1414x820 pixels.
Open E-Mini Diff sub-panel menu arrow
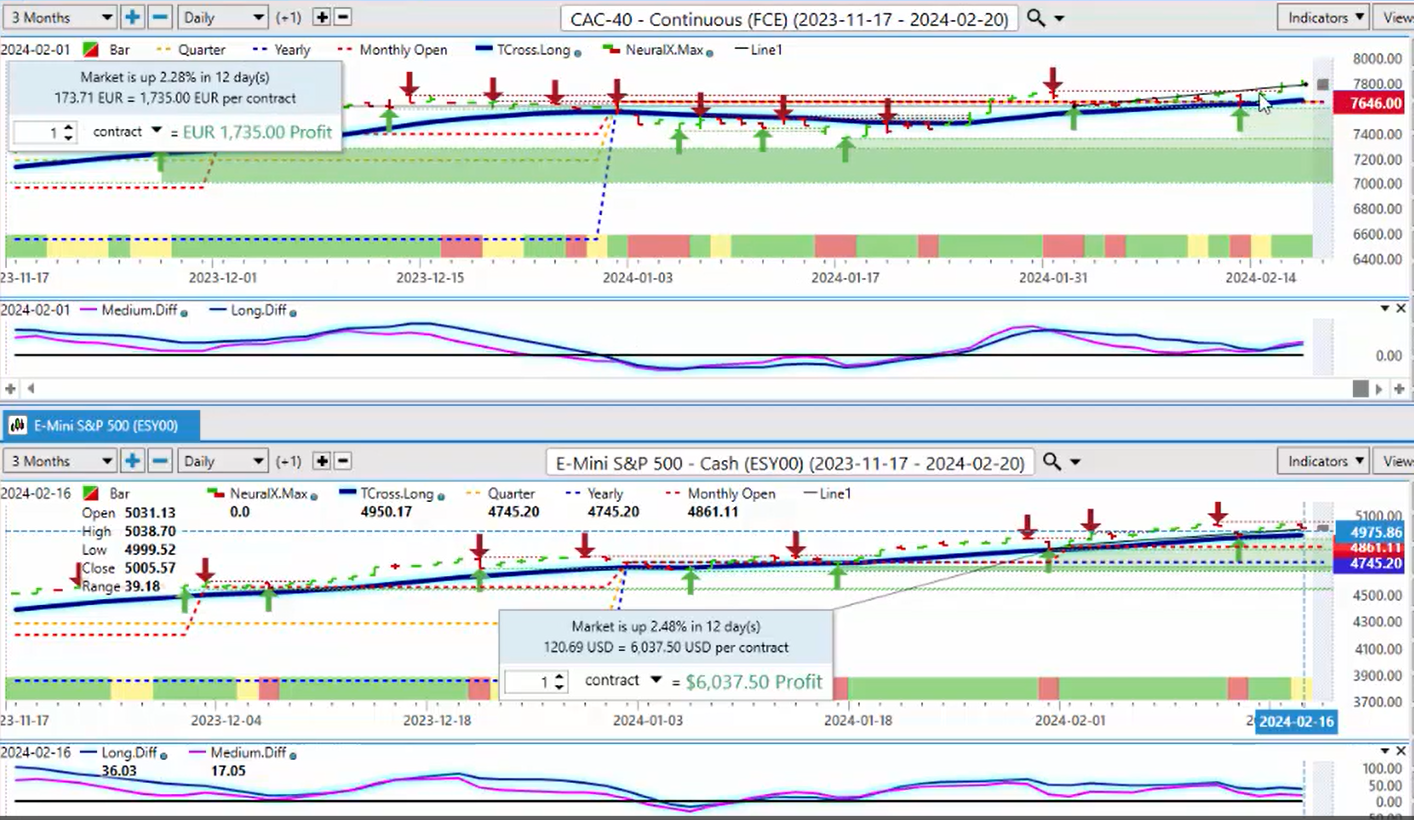point(1385,751)
